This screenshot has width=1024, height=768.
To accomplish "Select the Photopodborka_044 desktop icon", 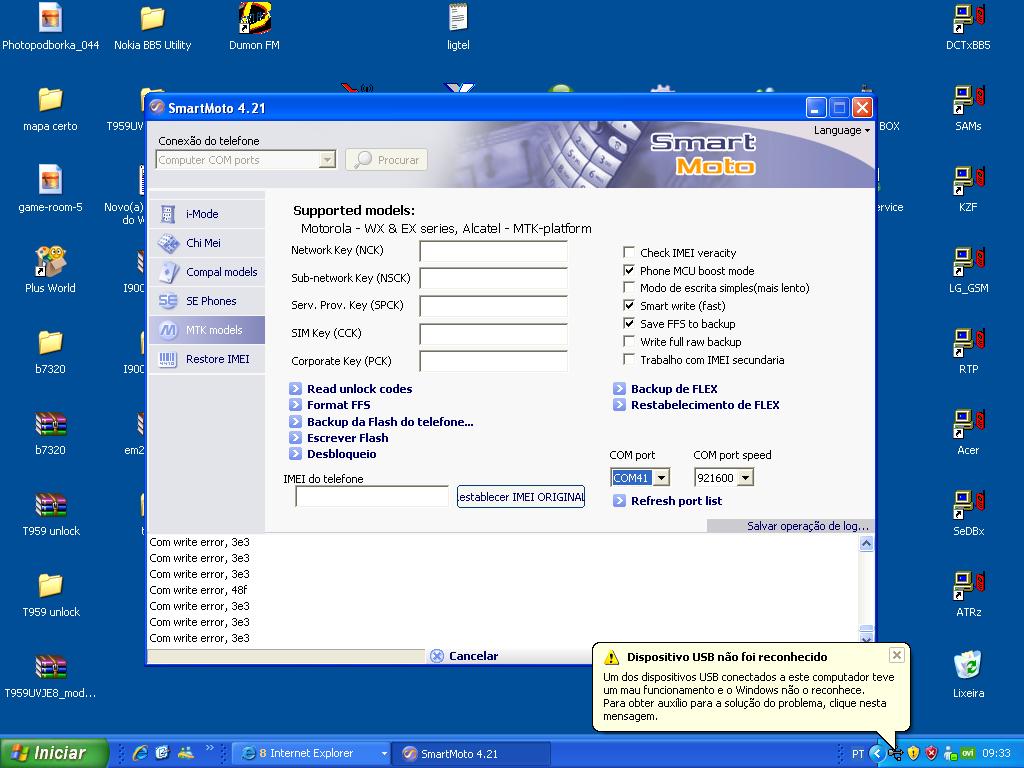I will pyautogui.click(x=50, y=27).
